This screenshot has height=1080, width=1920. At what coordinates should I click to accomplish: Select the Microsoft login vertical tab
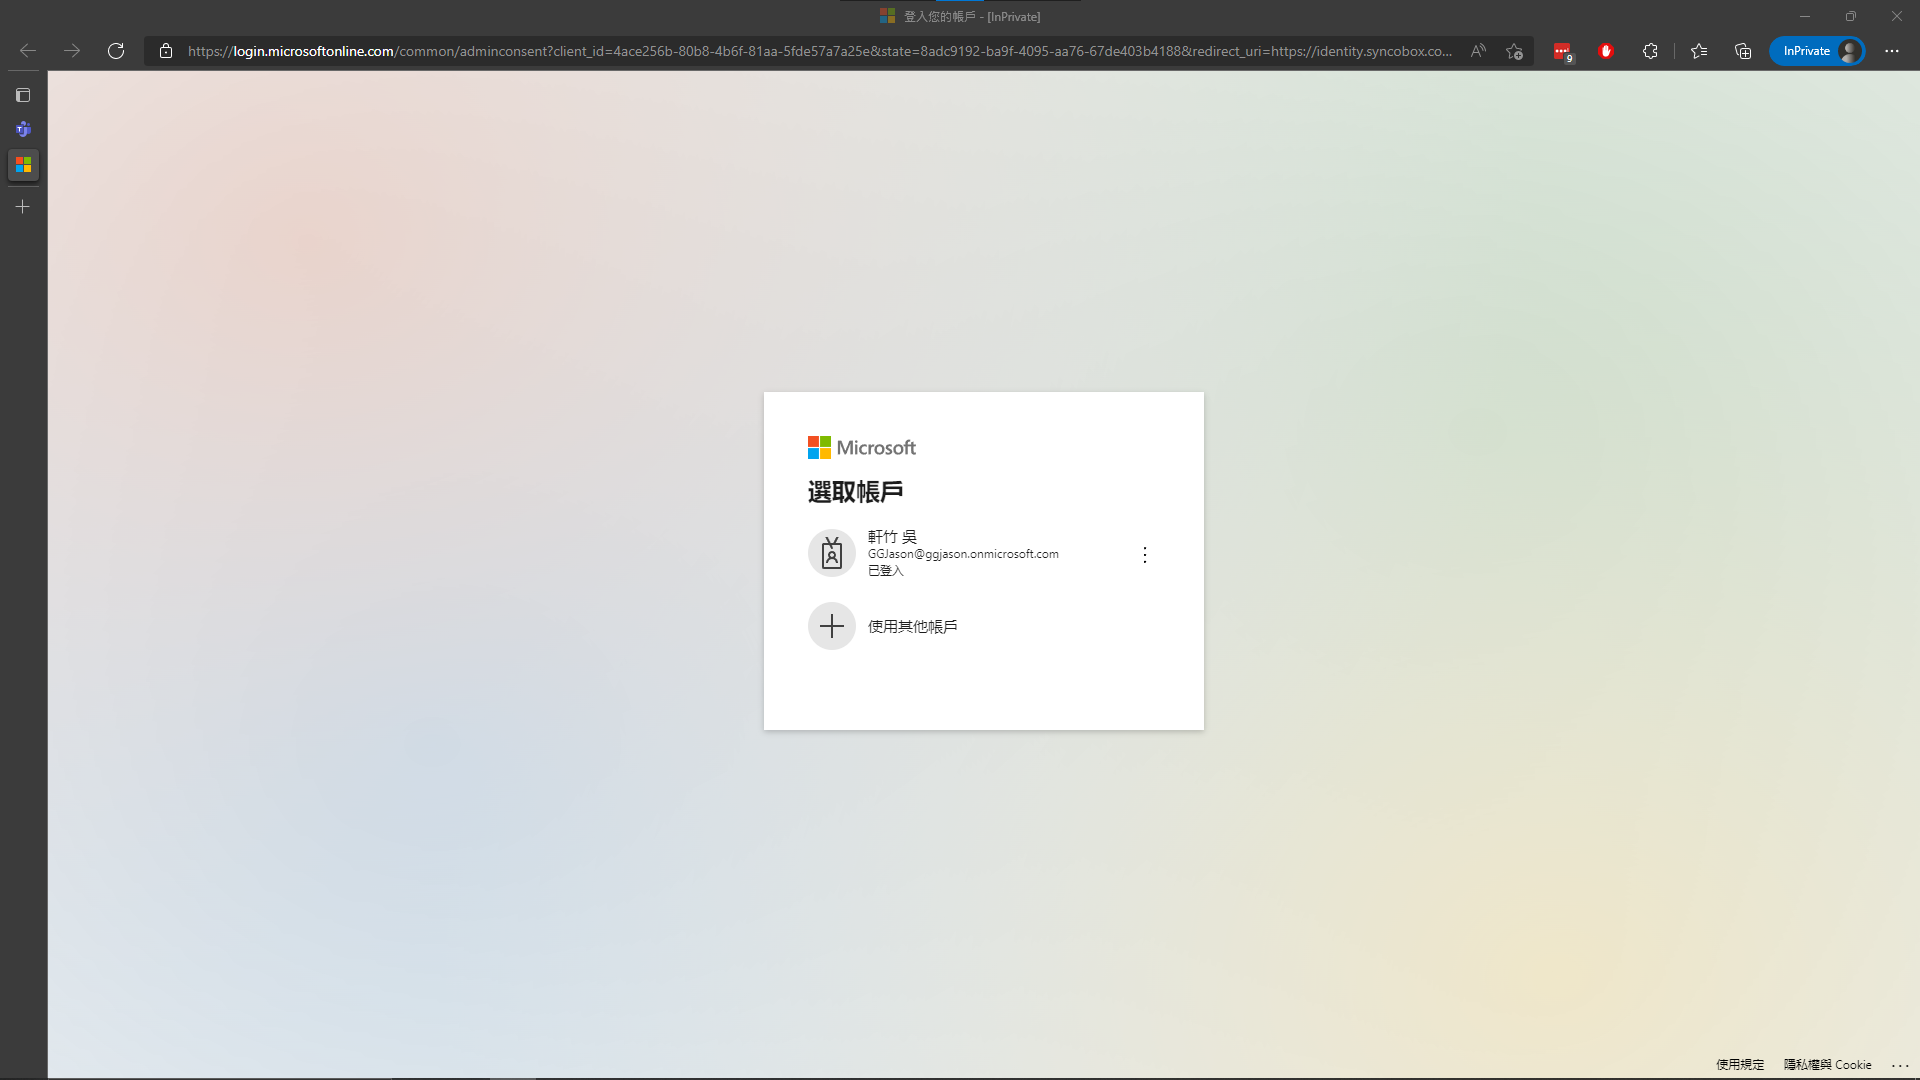[23, 165]
